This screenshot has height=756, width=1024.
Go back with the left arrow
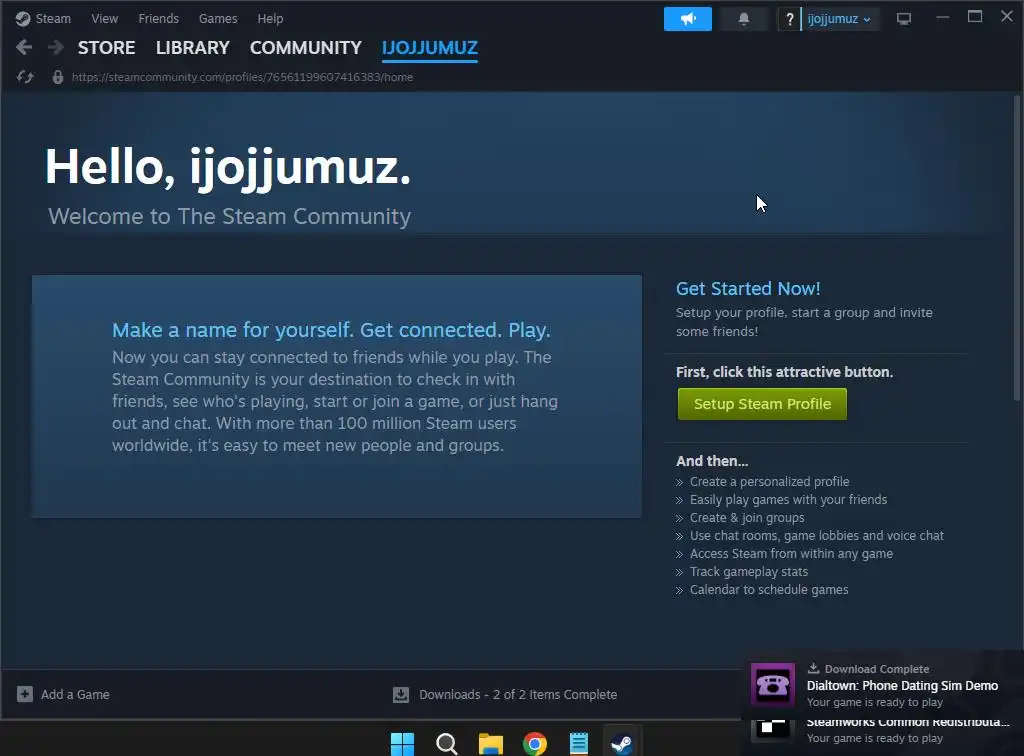pos(24,47)
